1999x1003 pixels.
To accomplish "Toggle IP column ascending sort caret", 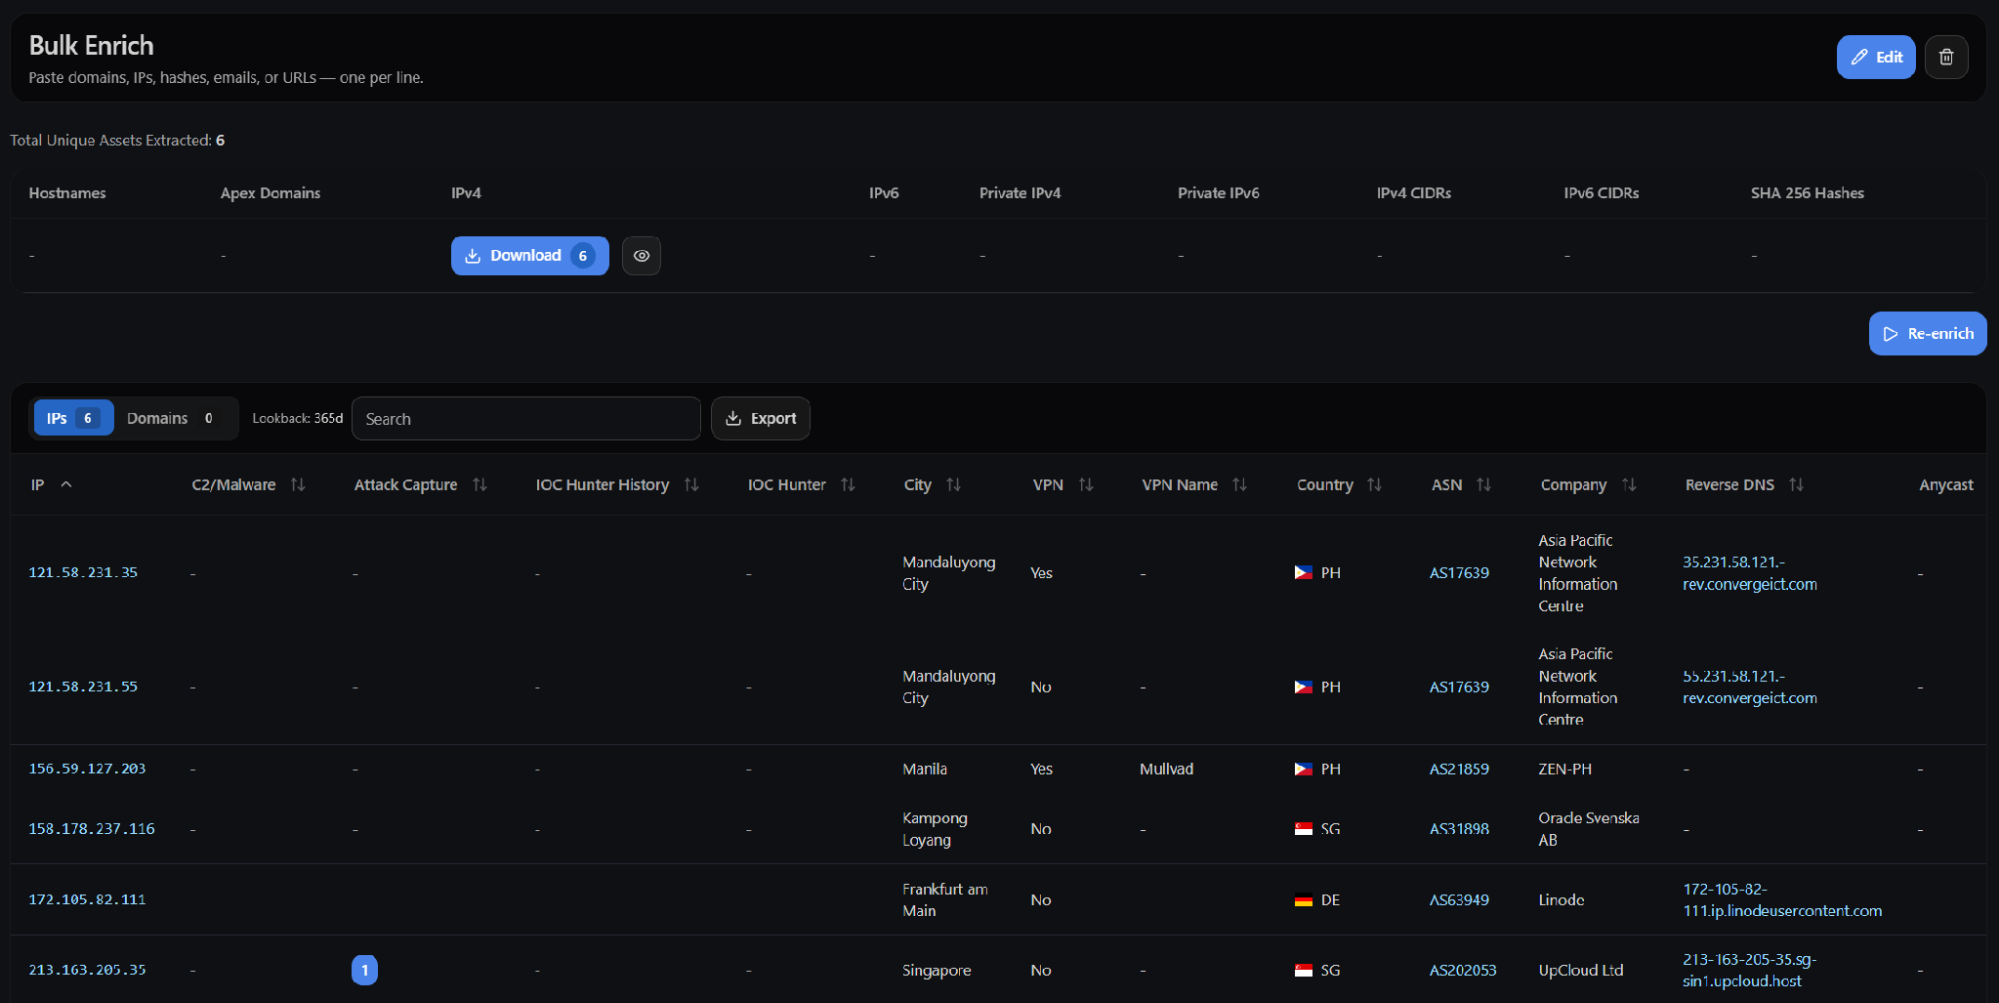I will pos(66,485).
